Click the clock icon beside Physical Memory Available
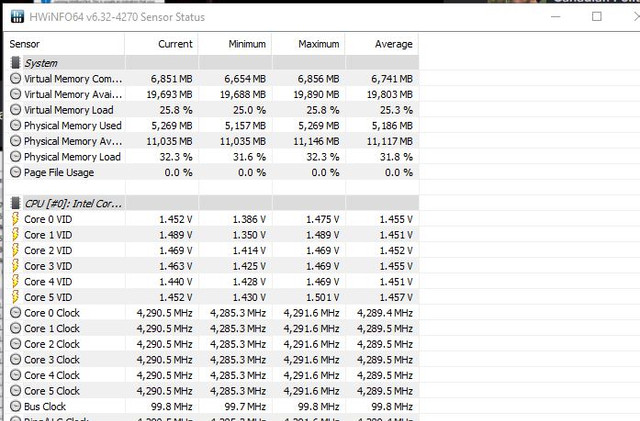 point(16,141)
